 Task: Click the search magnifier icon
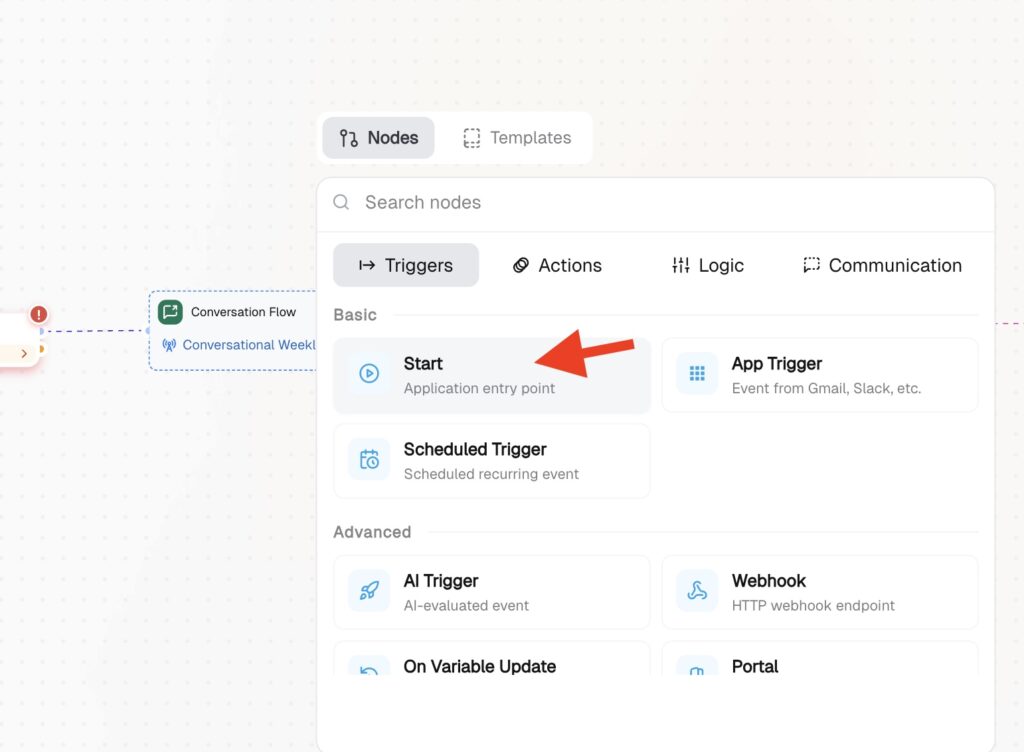[341, 202]
